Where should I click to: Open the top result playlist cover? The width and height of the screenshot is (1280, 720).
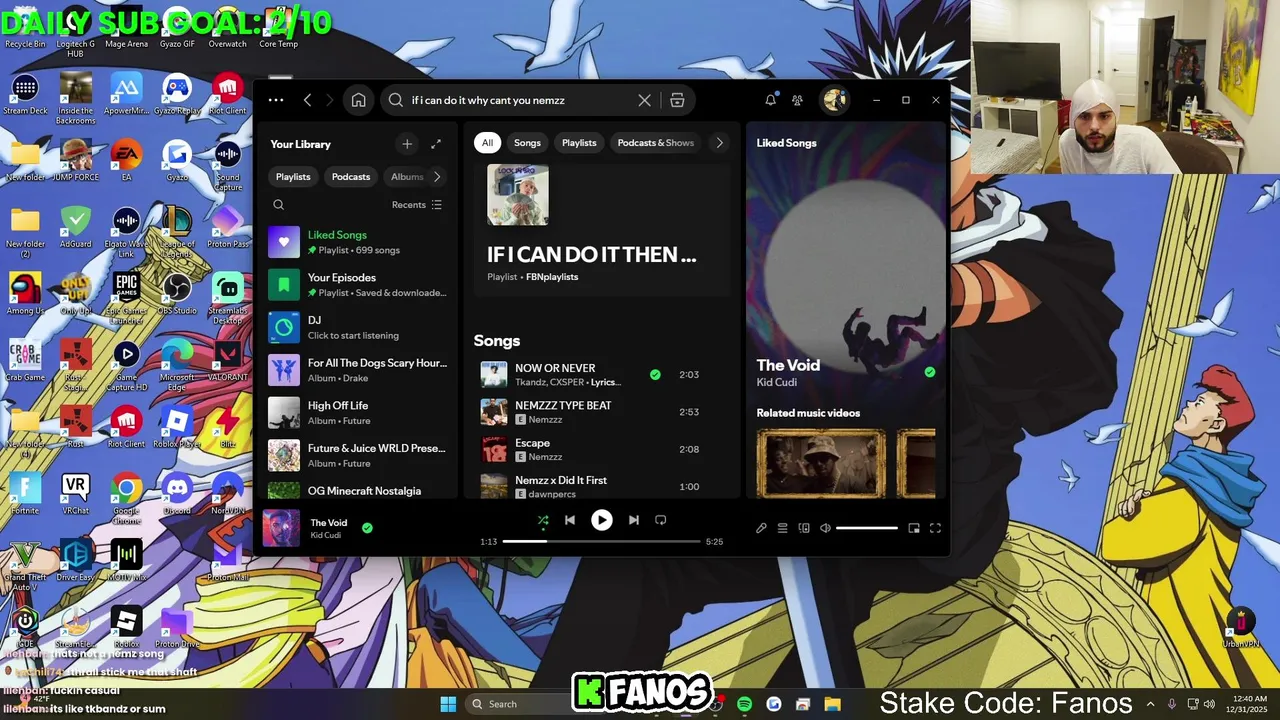point(518,195)
